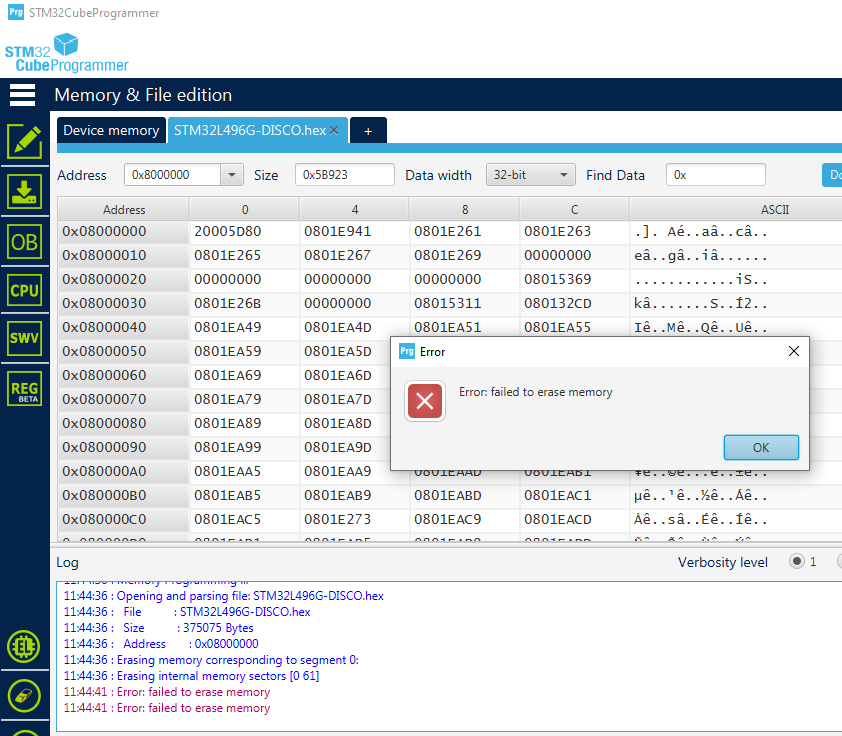Click log line Erasing internal memory sectors
842x736 pixels.
pos(191,676)
